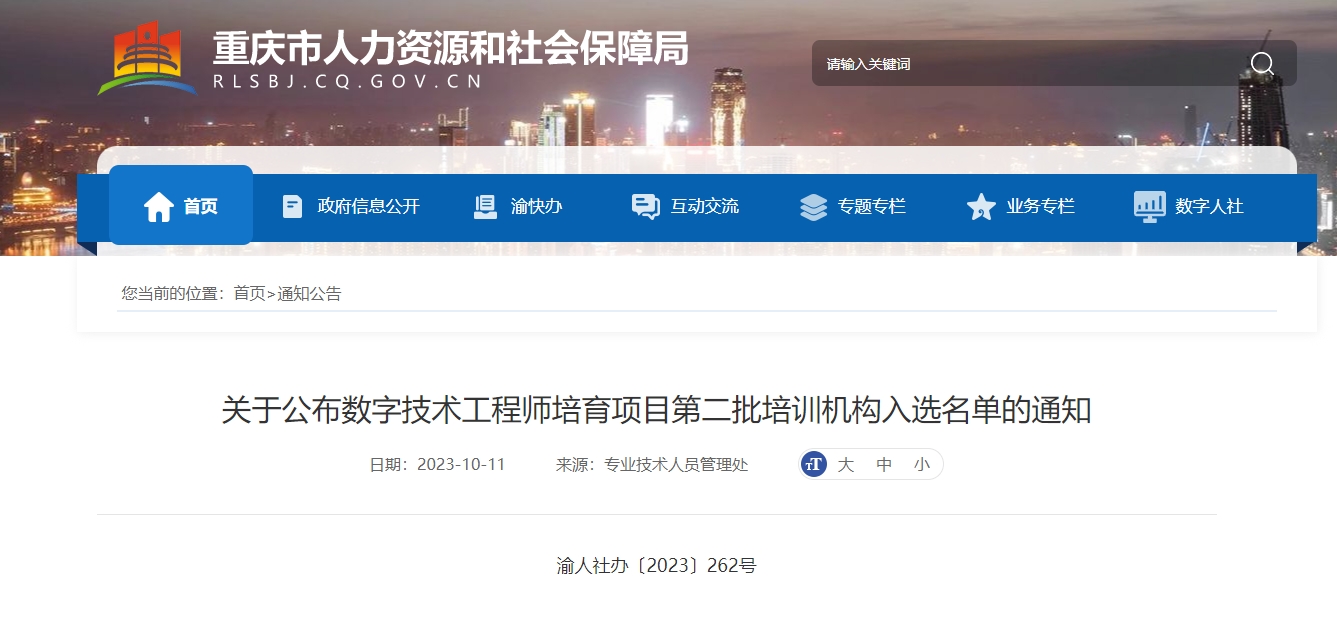1337x618 pixels.
Task: Click the 渝快办 book icon
Action: click(x=485, y=206)
